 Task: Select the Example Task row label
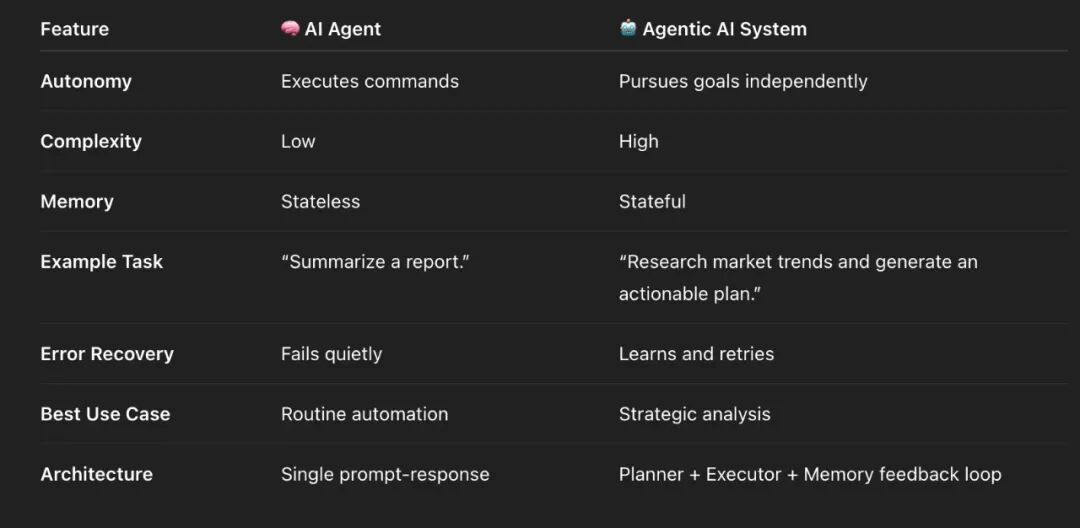click(x=101, y=261)
